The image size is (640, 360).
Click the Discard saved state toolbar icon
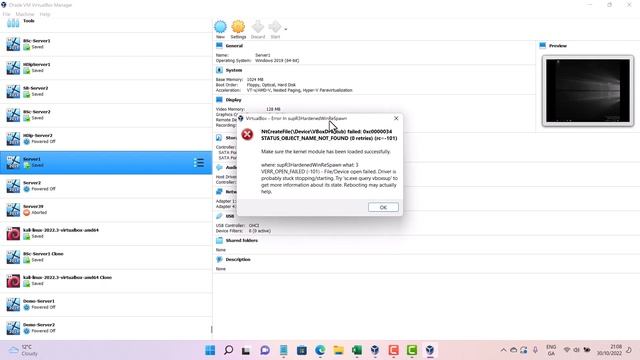tap(258, 29)
